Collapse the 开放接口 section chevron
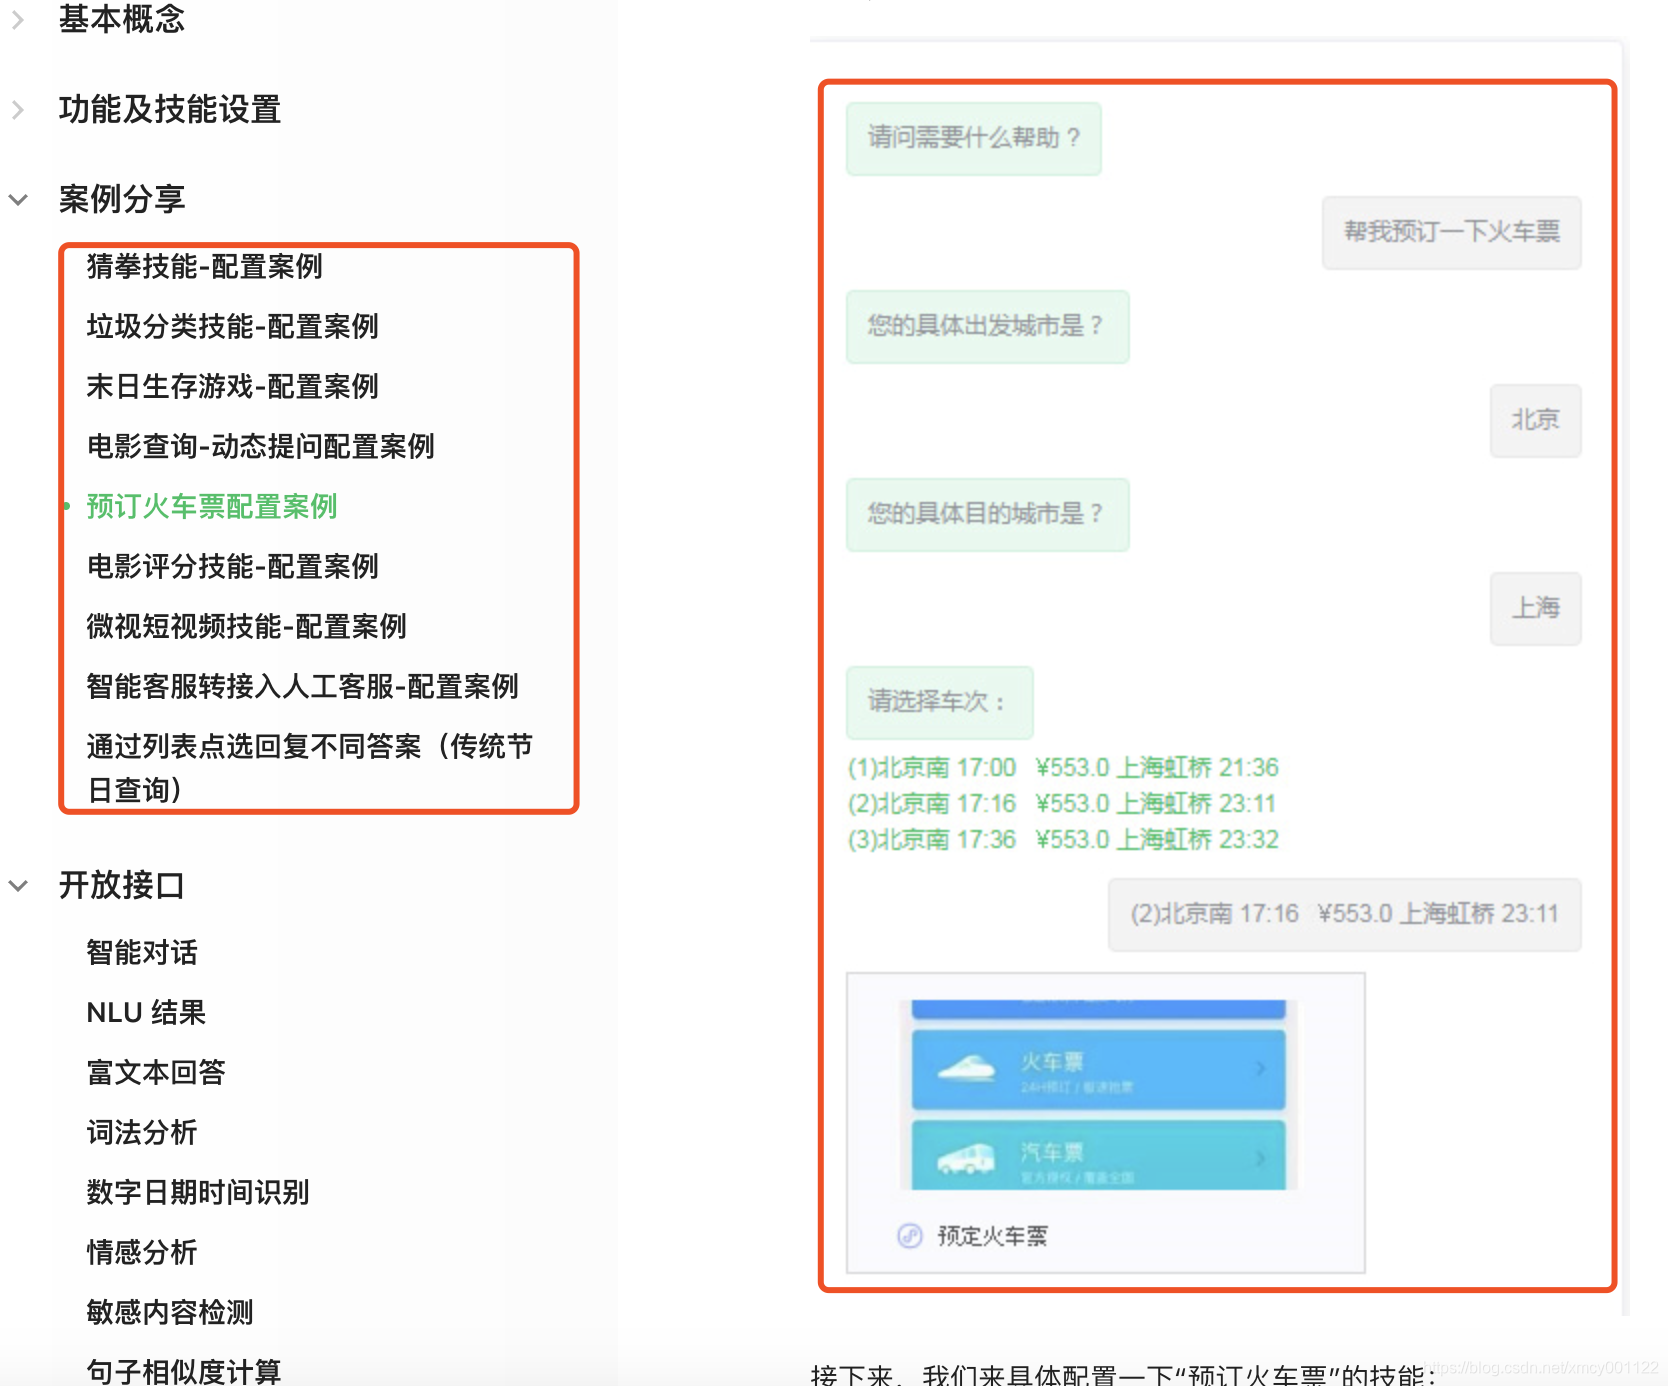The height and width of the screenshot is (1386, 1668). pyautogui.click(x=18, y=885)
